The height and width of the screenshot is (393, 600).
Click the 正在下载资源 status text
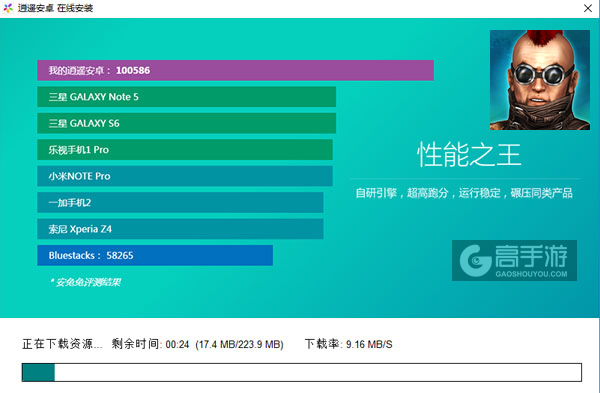point(62,344)
